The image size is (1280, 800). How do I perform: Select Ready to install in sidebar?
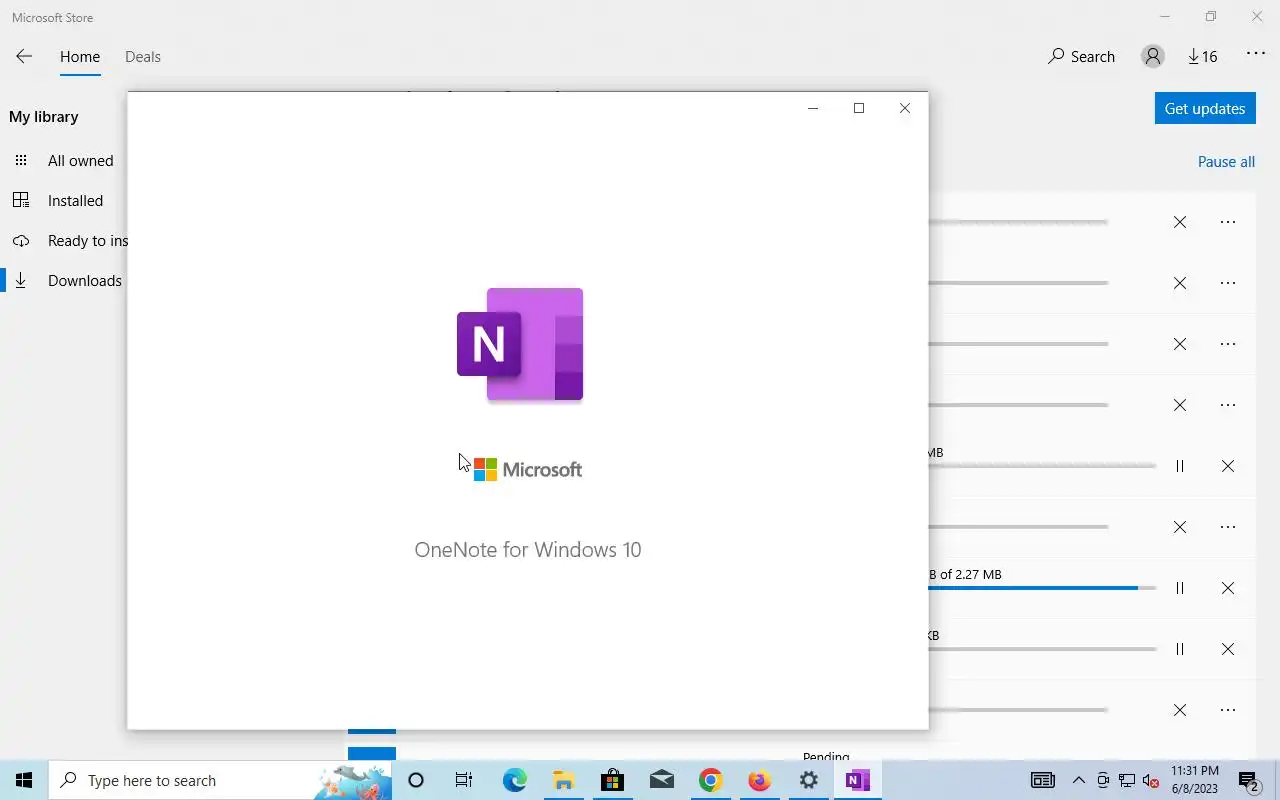coord(66,240)
